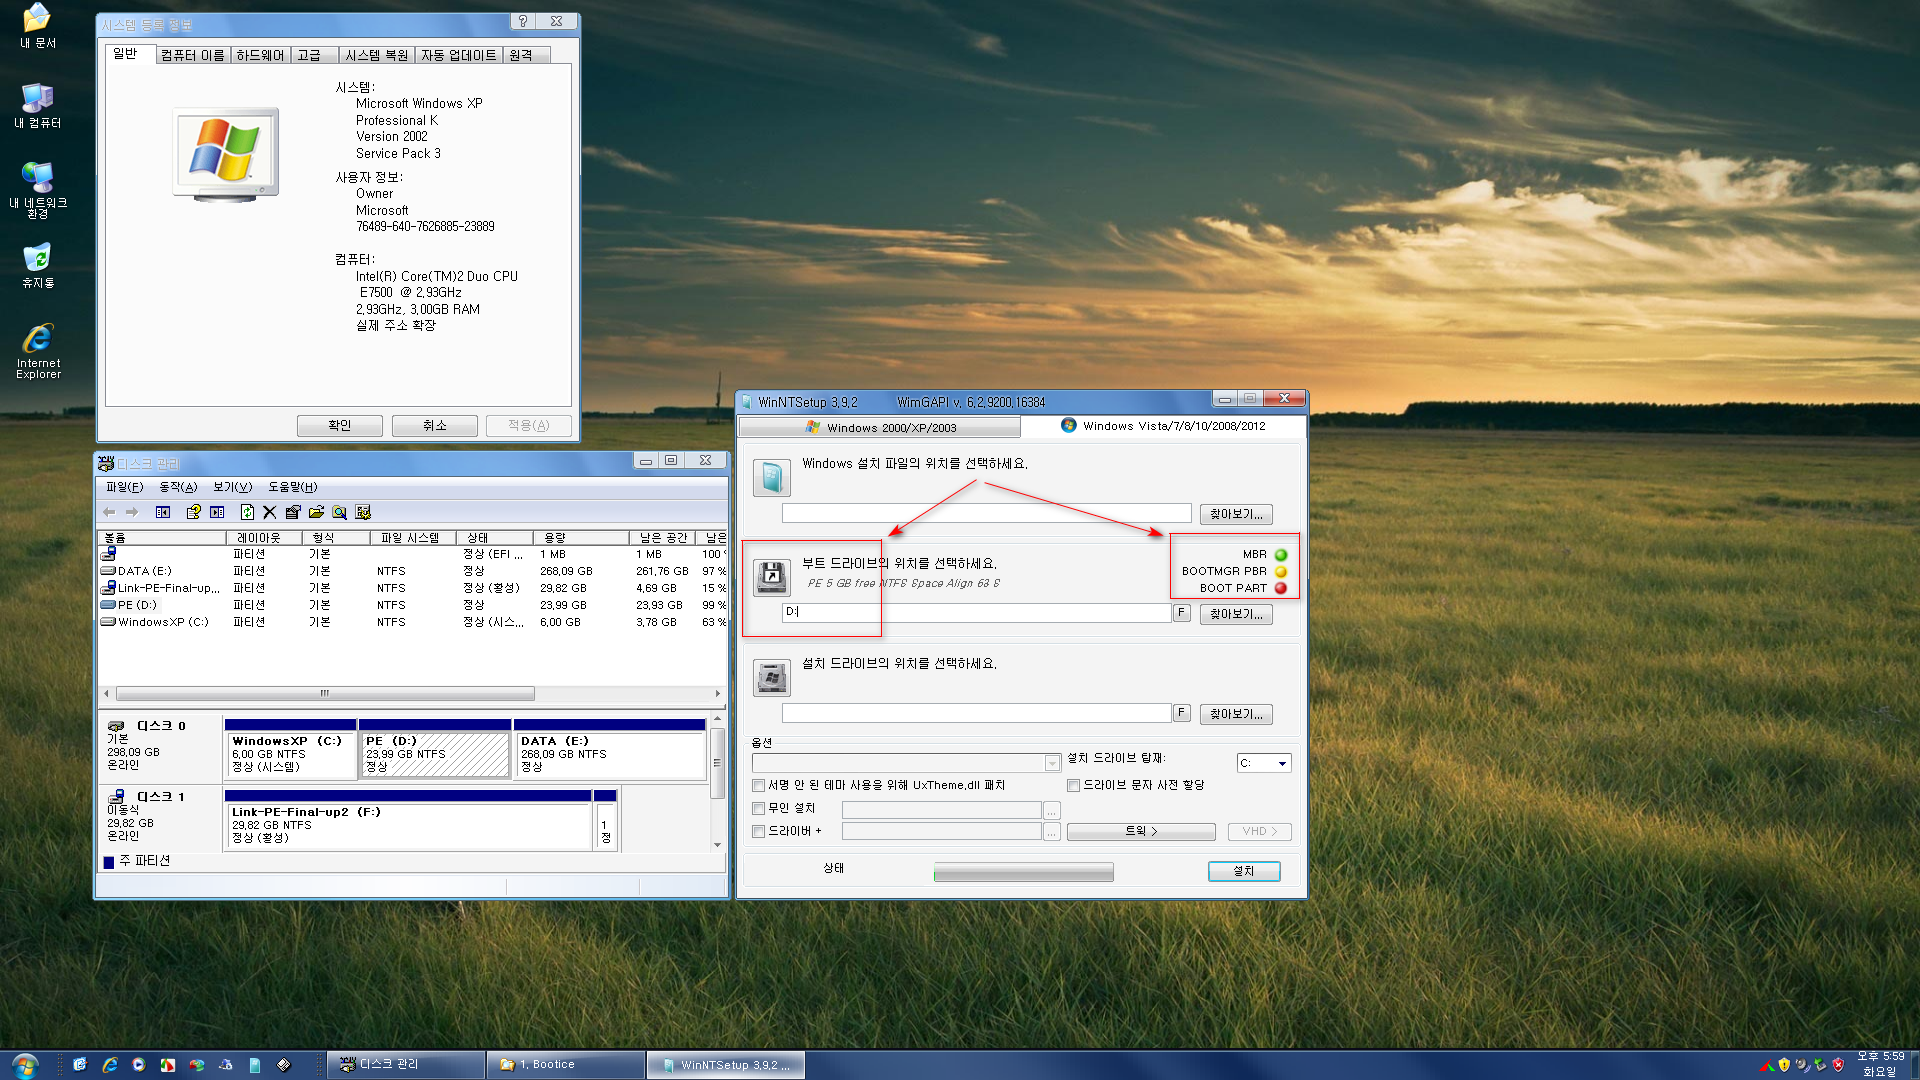Click the Start orb on the taskbar
1920x1080 pixels.
25,1065
